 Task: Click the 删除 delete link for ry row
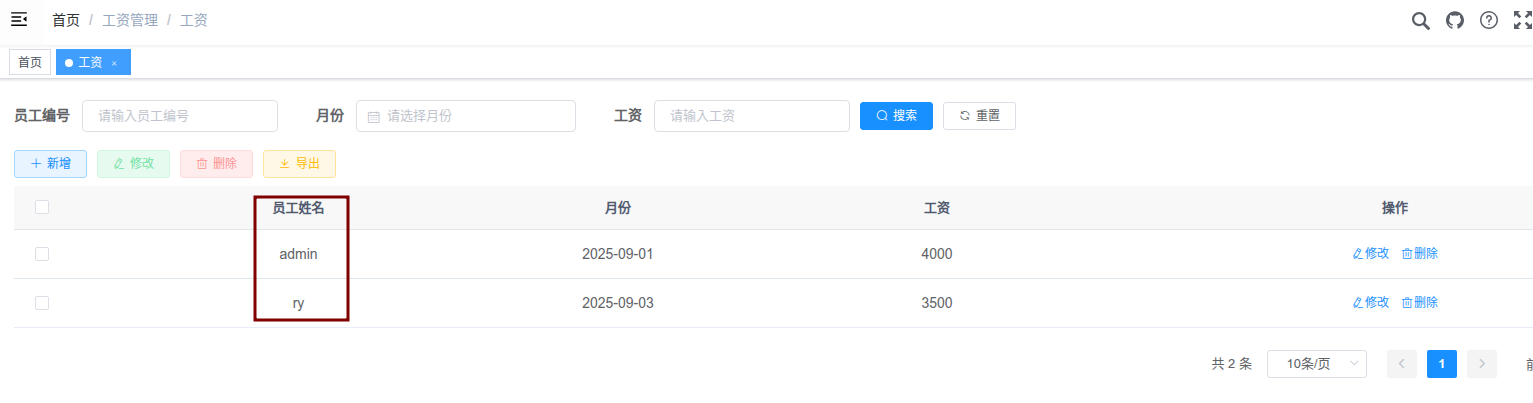click(x=1420, y=302)
